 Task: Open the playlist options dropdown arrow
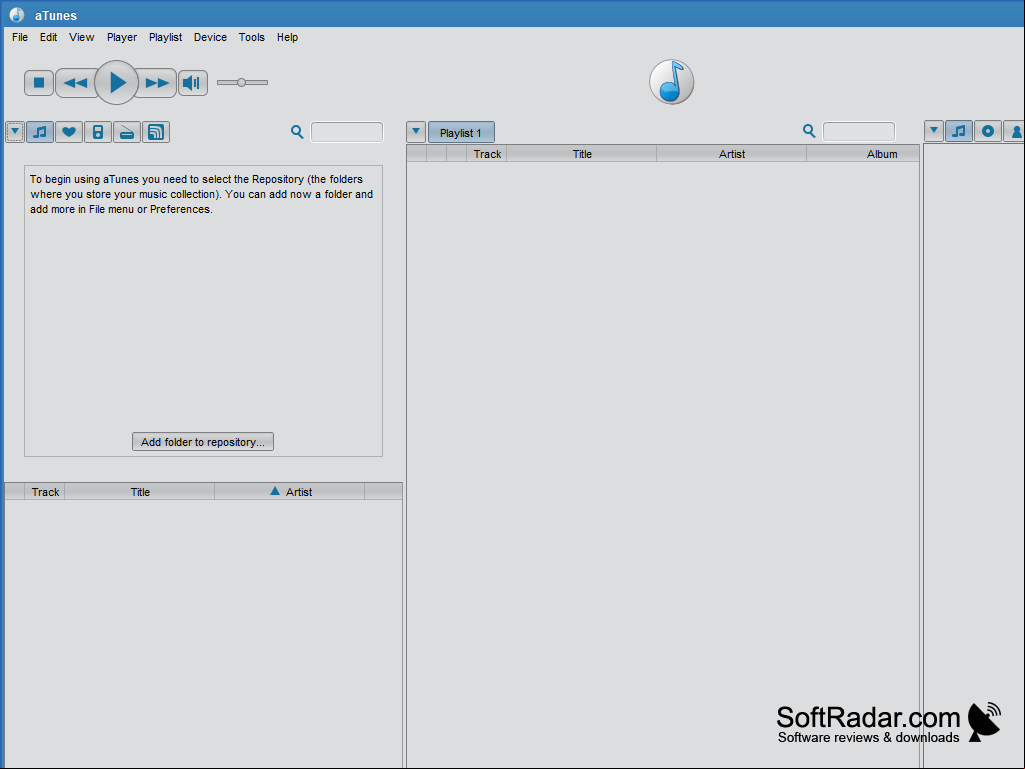[x=416, y=131]
